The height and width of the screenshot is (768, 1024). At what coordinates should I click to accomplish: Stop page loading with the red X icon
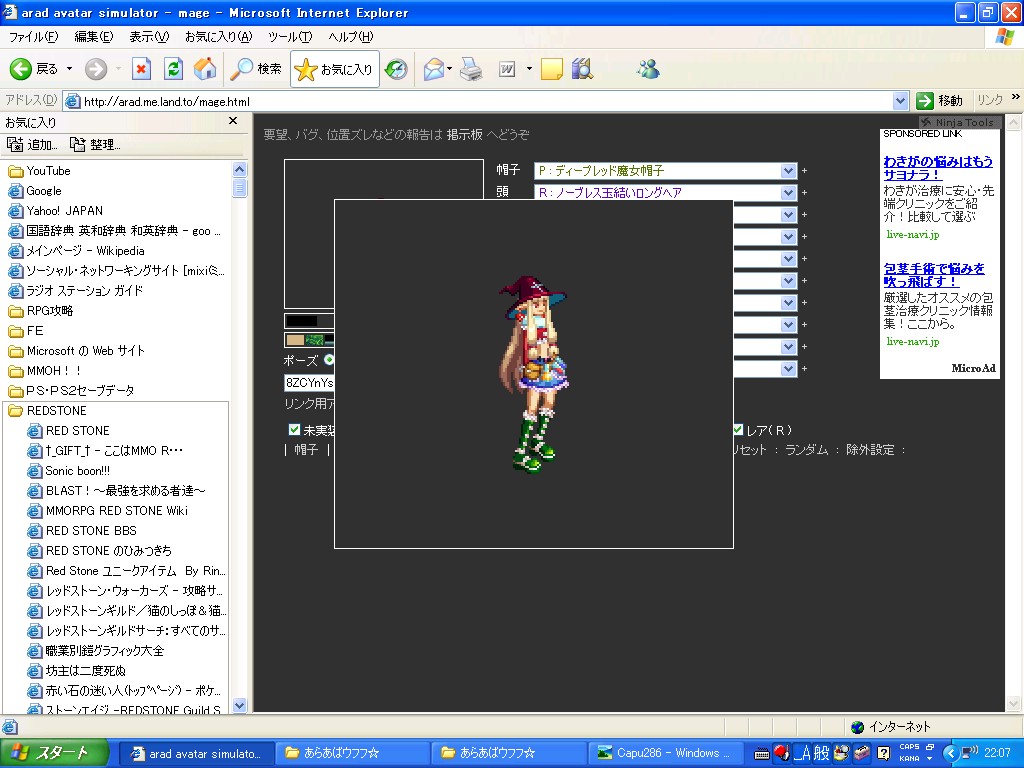coord(141,69)
